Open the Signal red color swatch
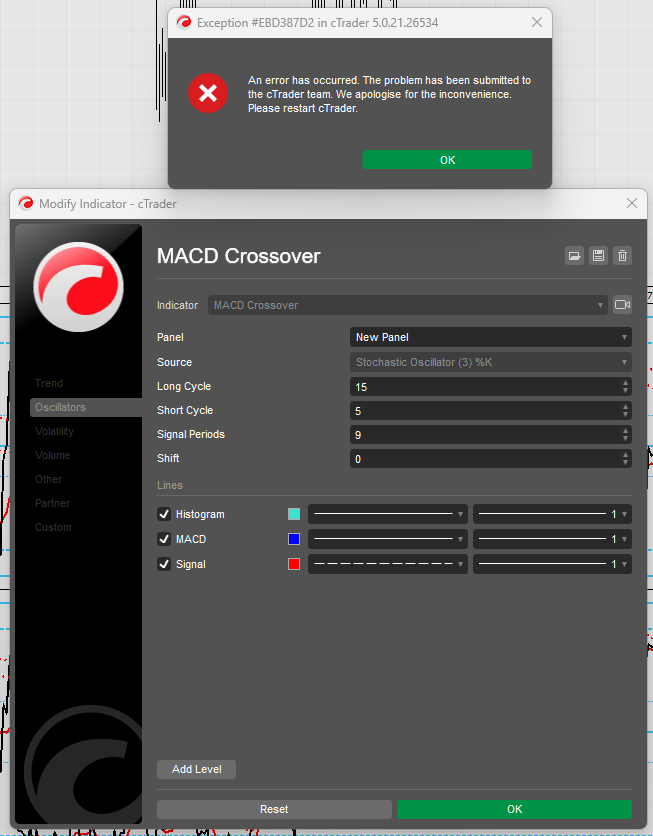 [x=294, y=564]
